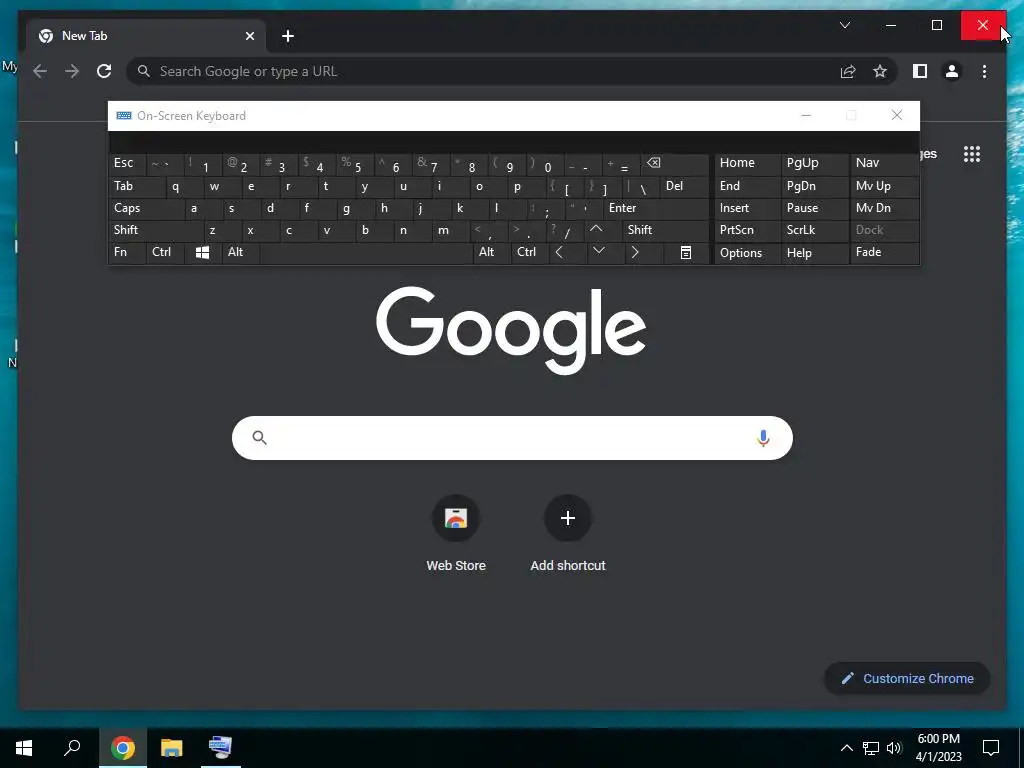The width and height of the screenshot is (1024, 768).
Task: Go forward using Chrome's forward arrow
Action: [72, 71]
